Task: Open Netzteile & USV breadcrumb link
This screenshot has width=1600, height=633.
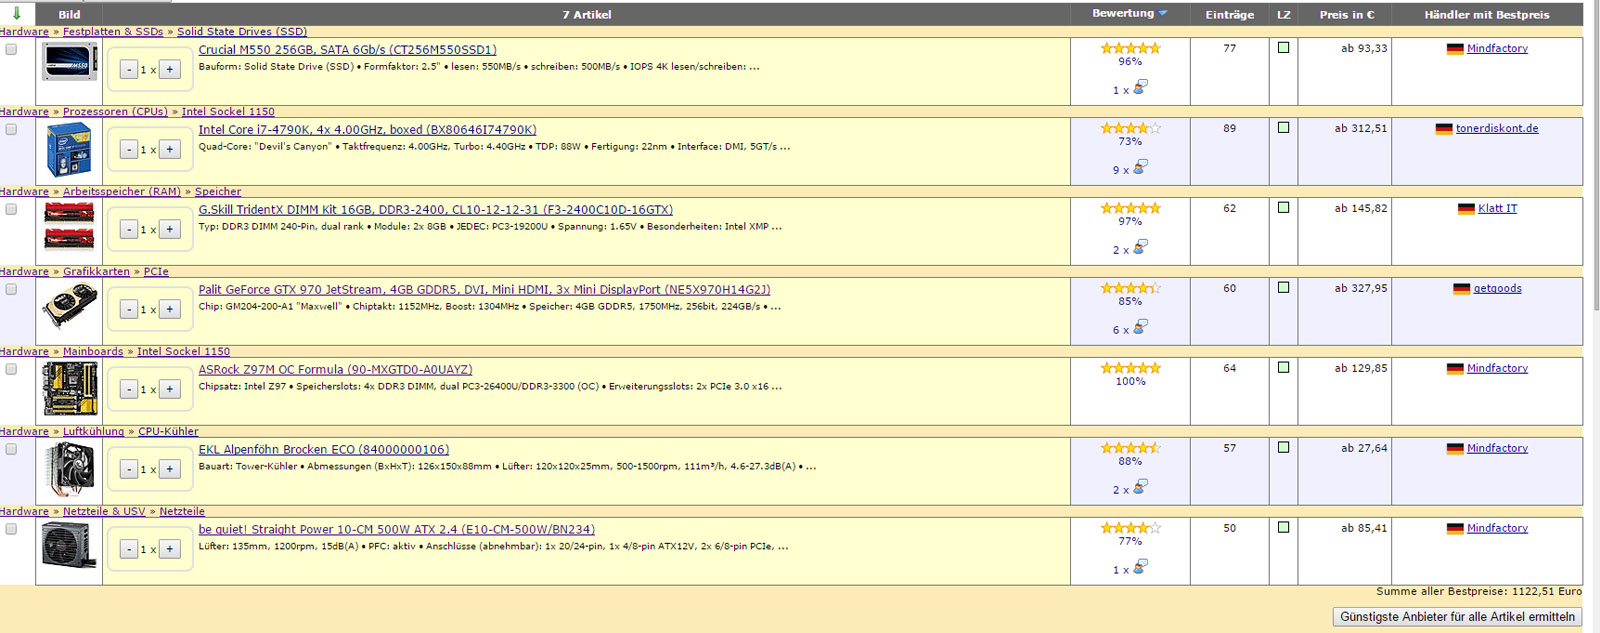Action: pyautogui.click(x=104, y=512)
